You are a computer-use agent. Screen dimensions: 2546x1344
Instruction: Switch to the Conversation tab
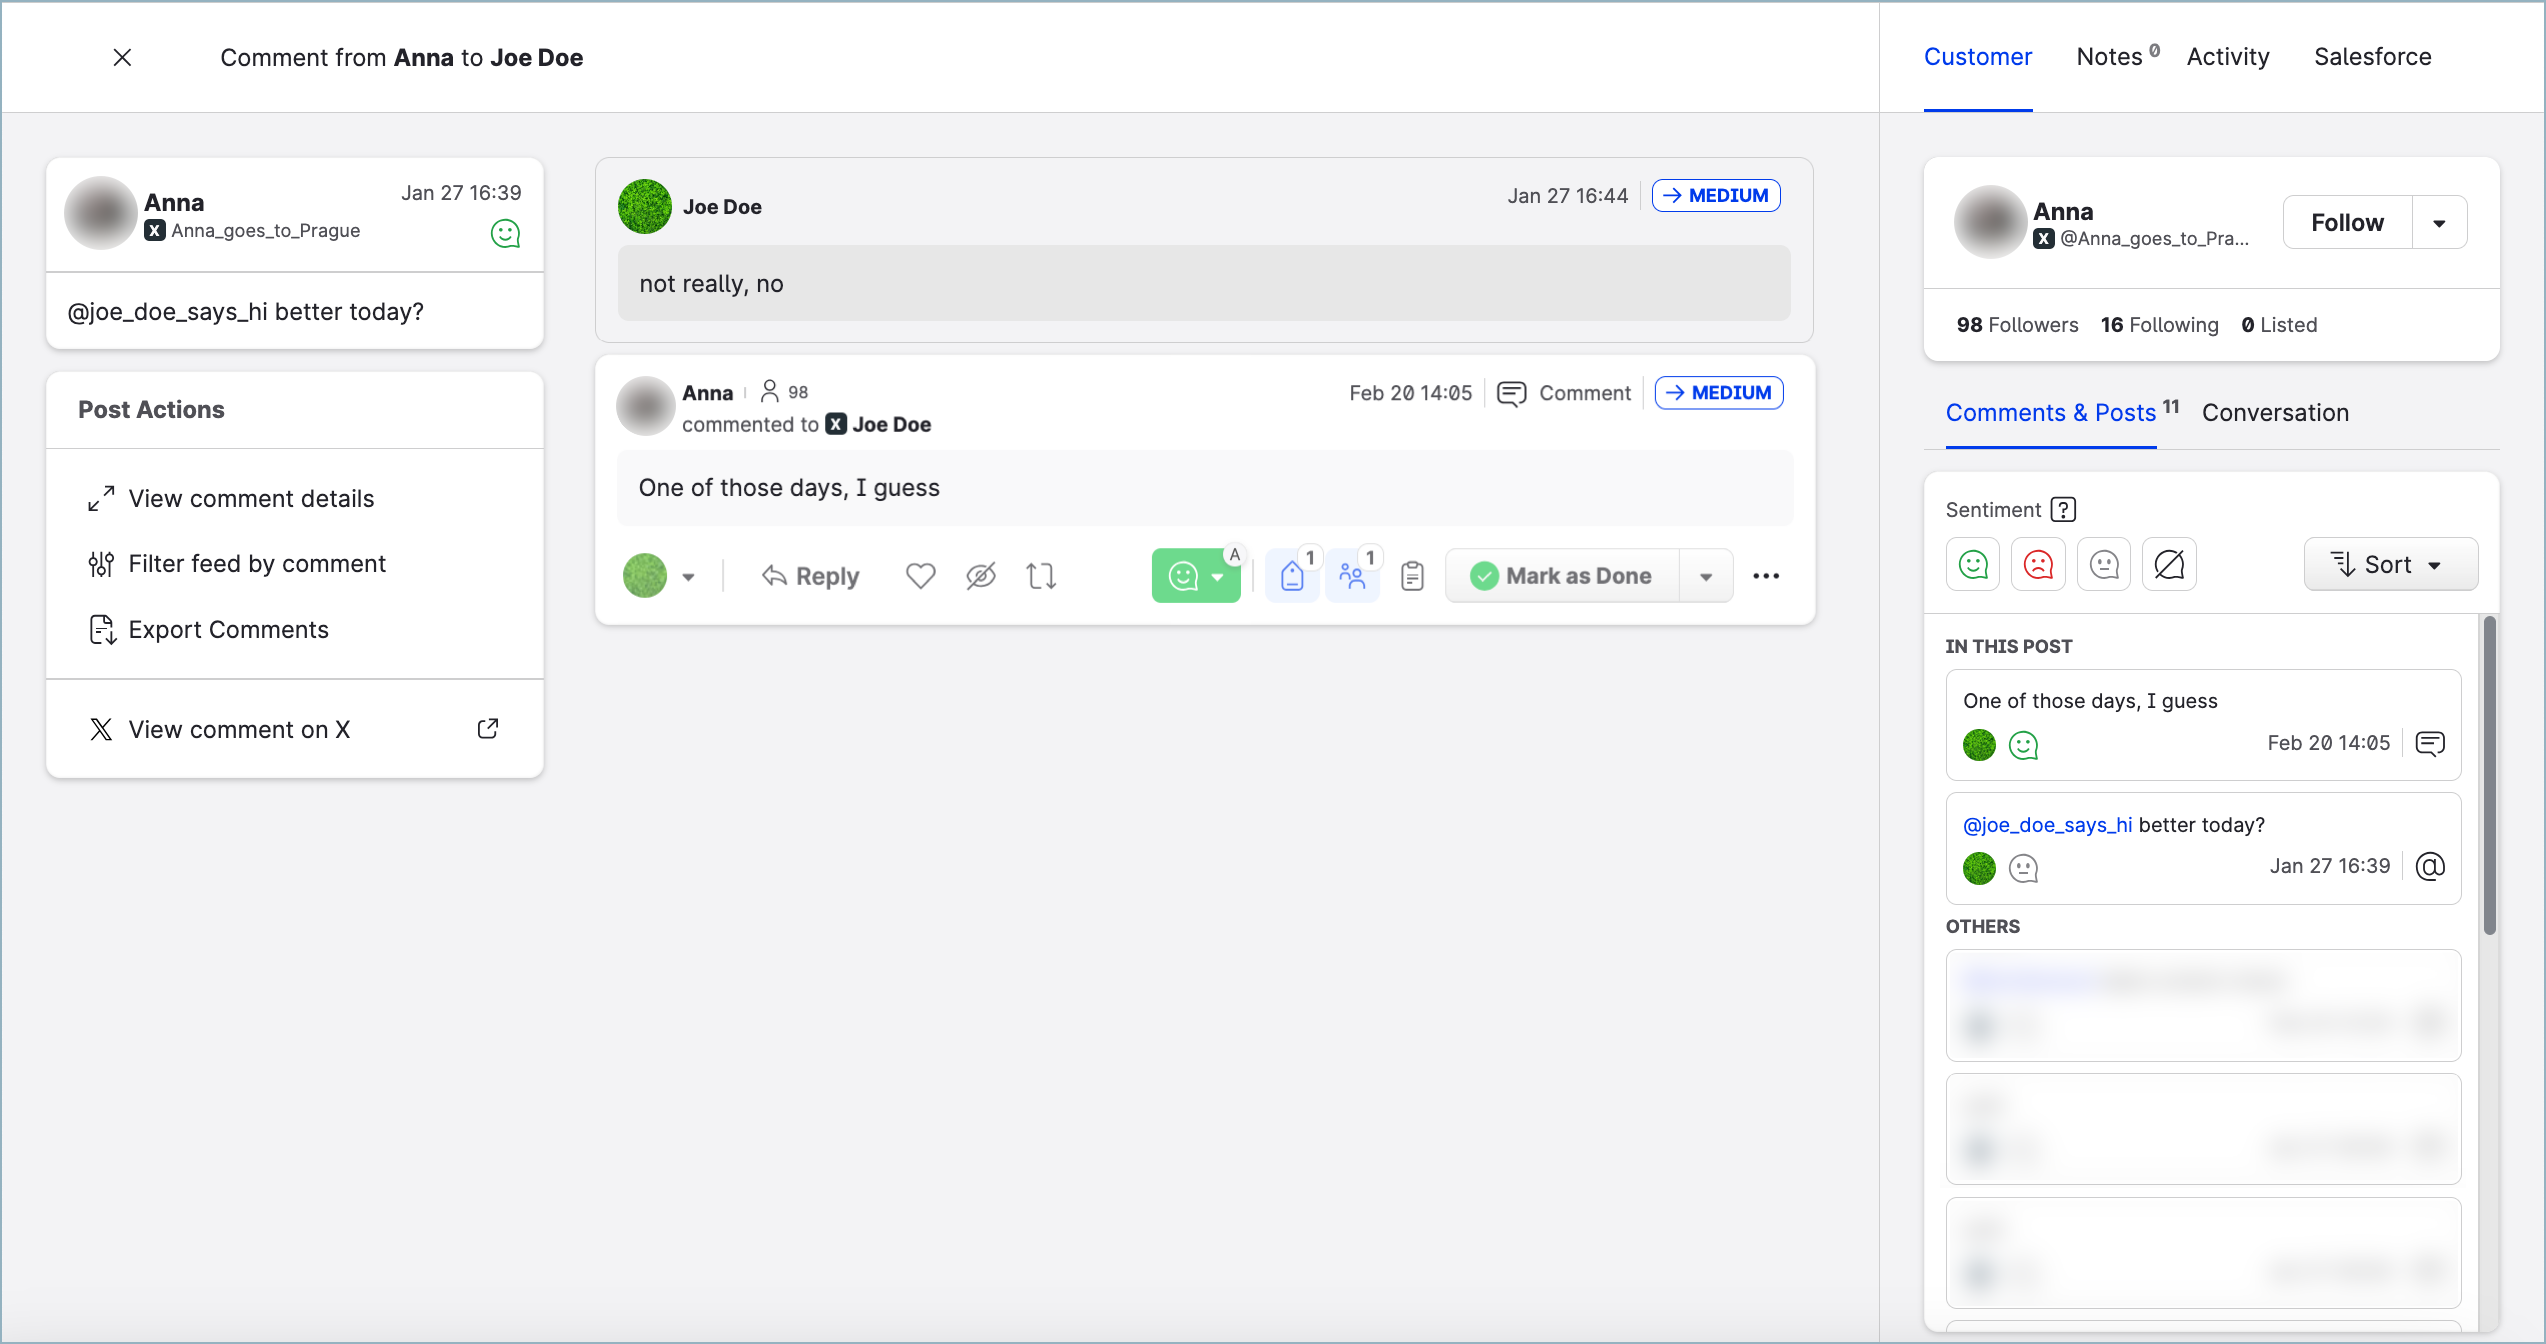click(x=2275, y=413)
